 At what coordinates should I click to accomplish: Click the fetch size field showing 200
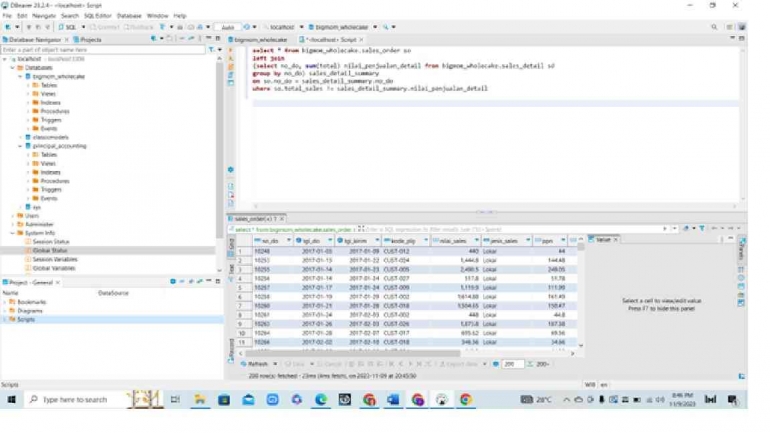tap(512, 364)
